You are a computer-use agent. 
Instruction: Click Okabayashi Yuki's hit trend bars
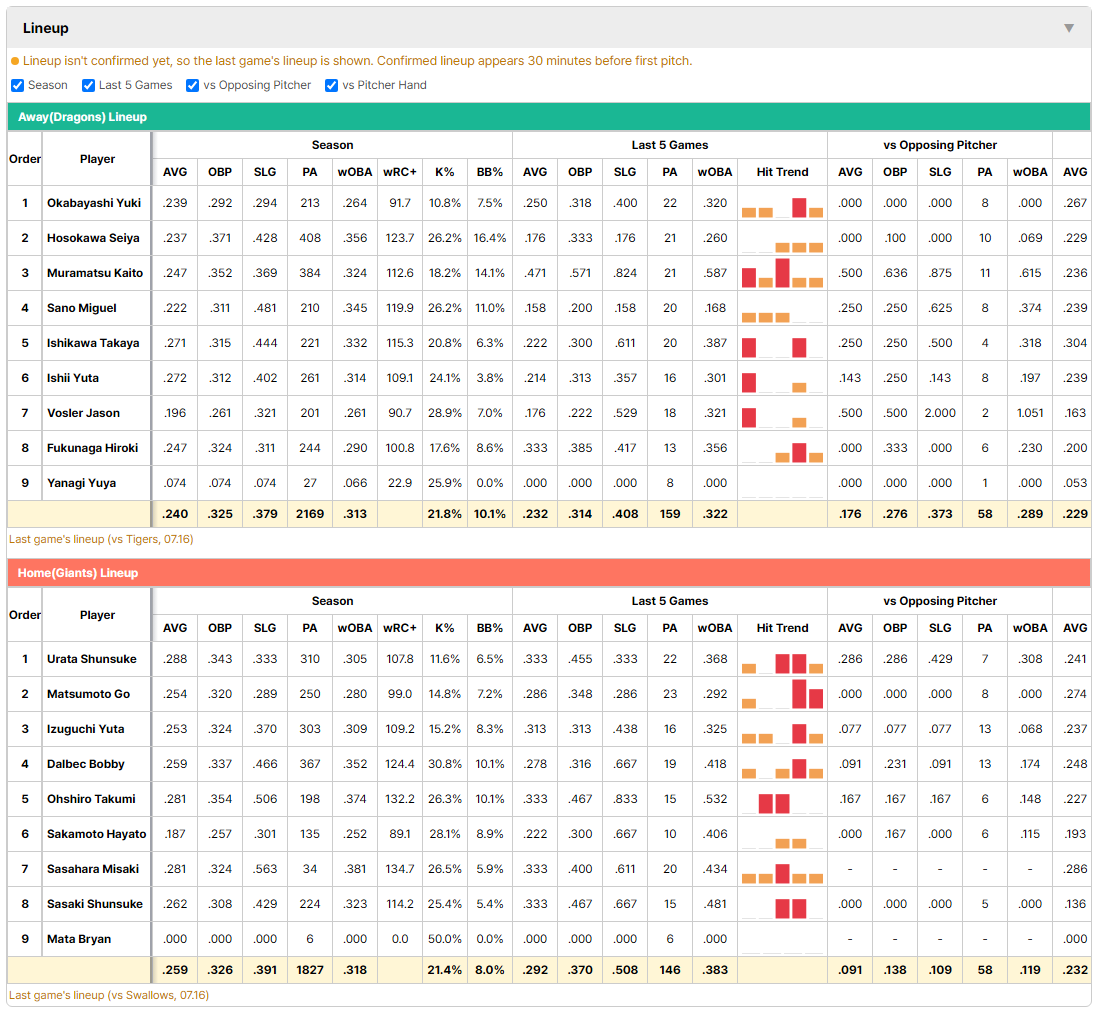(782, 203)
